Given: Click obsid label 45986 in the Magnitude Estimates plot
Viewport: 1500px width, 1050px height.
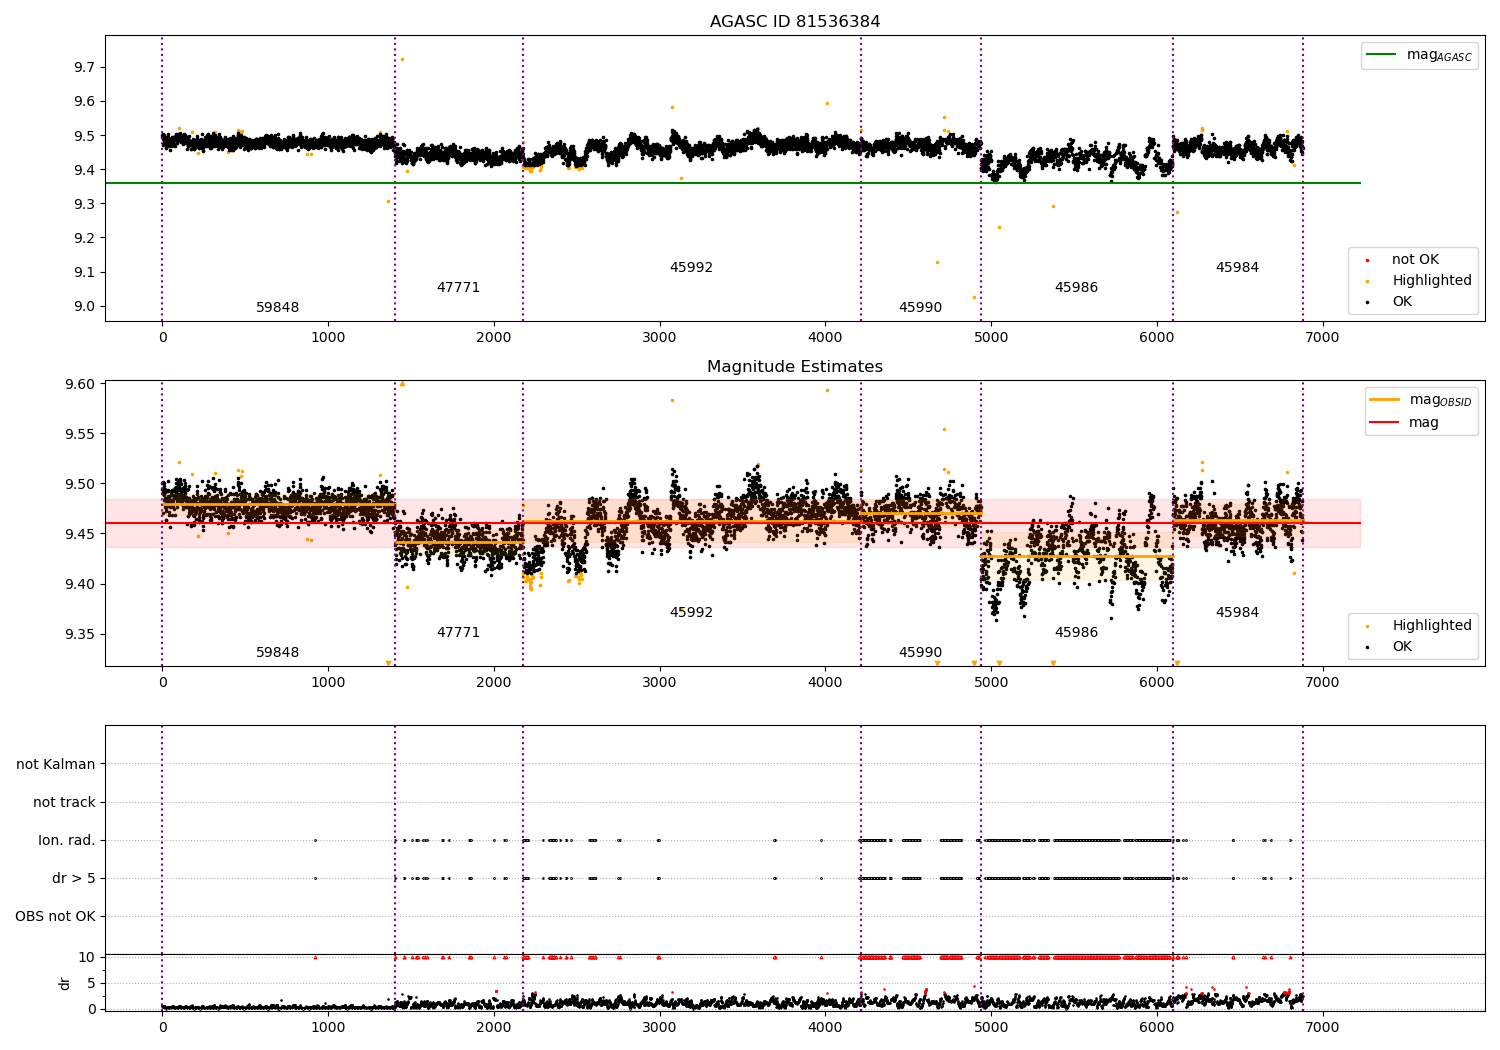Looking at the screenshot, I should 1076,633.
